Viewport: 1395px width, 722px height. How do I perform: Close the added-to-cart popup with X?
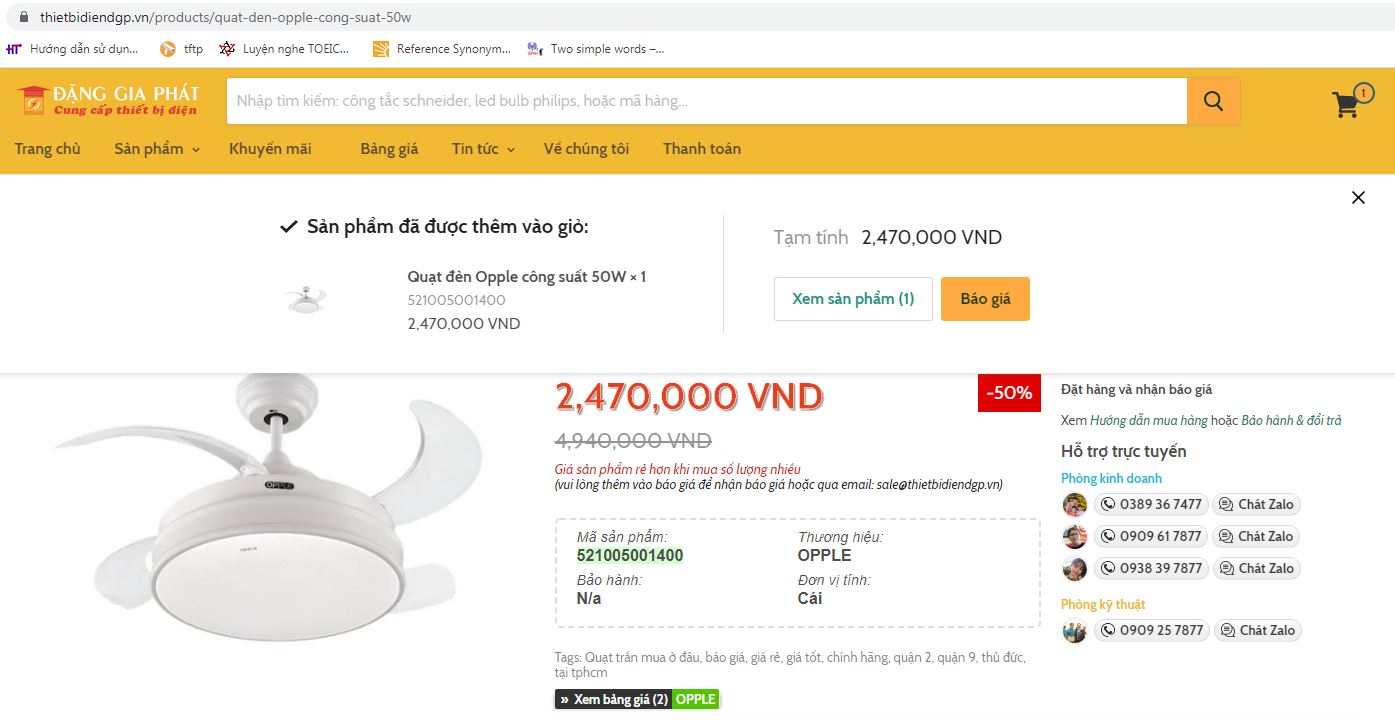click(1358, 198)
